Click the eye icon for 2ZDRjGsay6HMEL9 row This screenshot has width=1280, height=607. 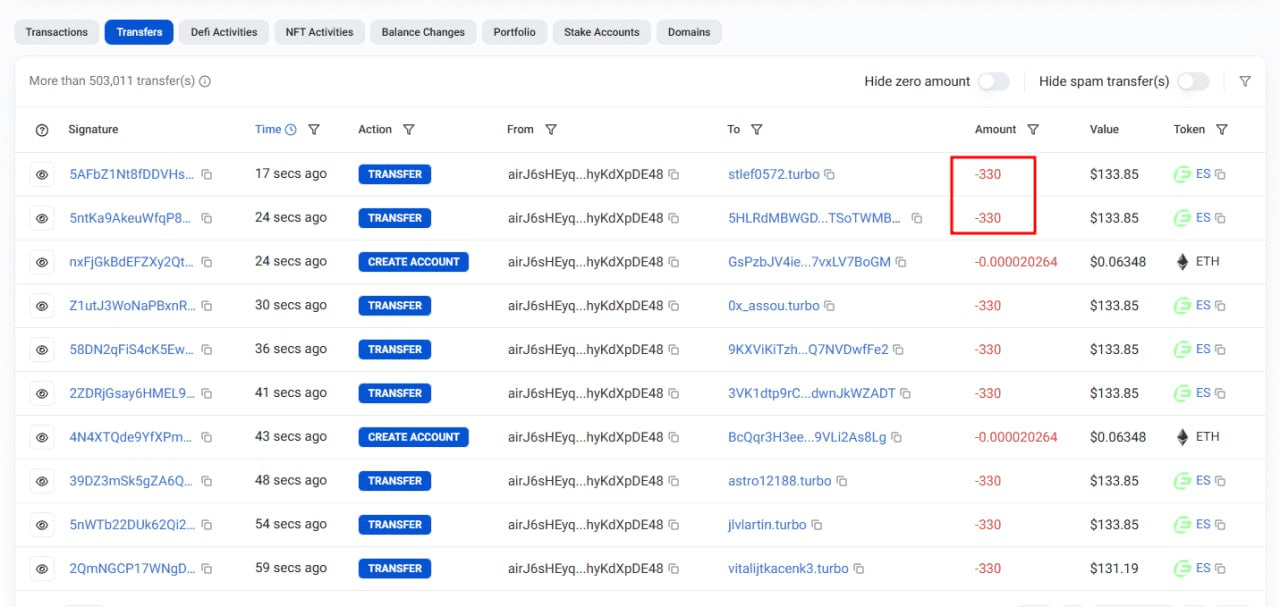coord(42,394)
